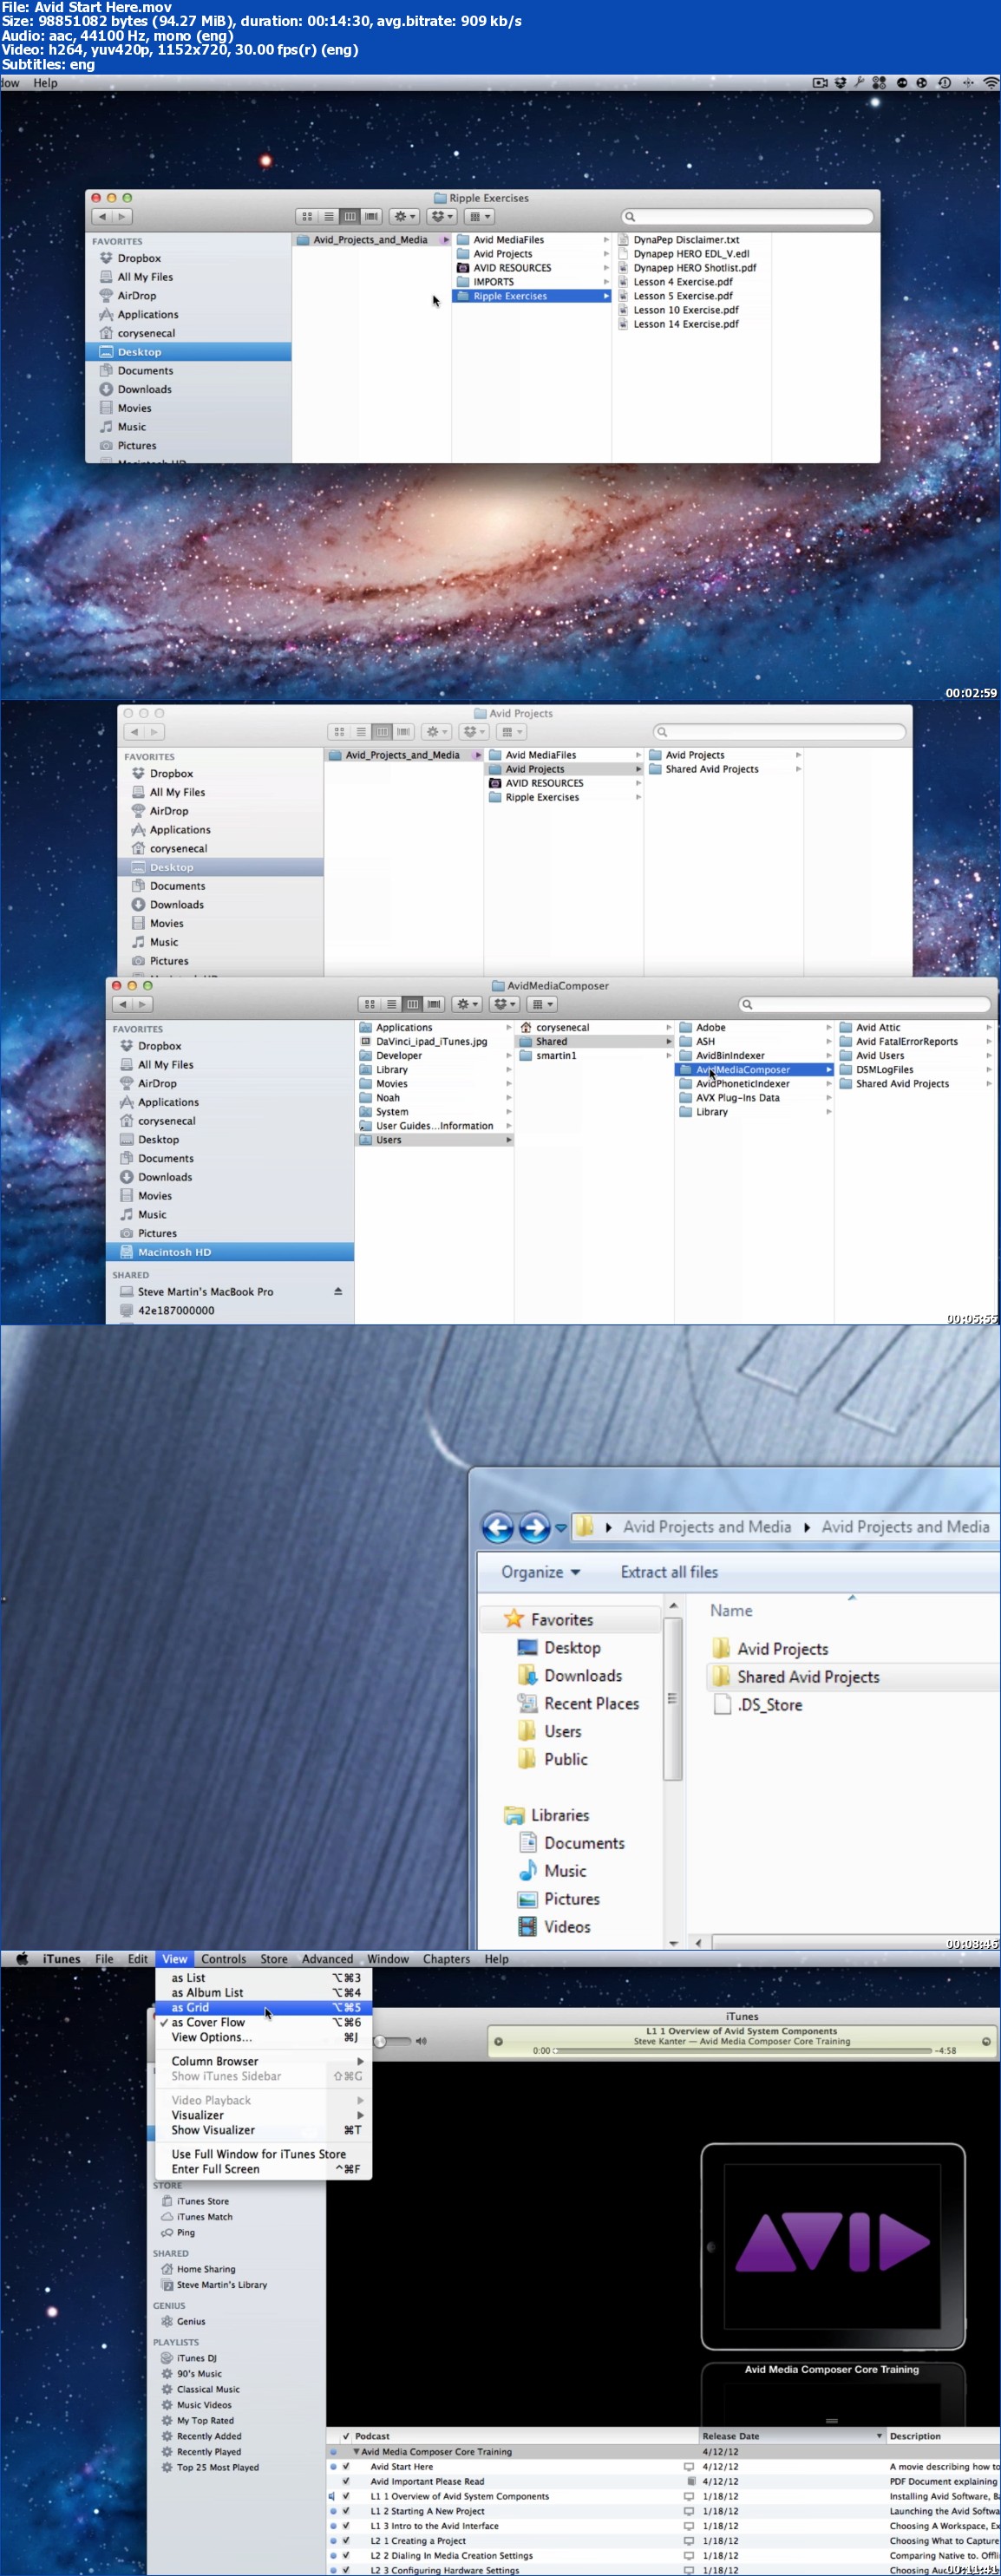
Task: Open View Options… menu entry
Action: (x=264, y=2037)
